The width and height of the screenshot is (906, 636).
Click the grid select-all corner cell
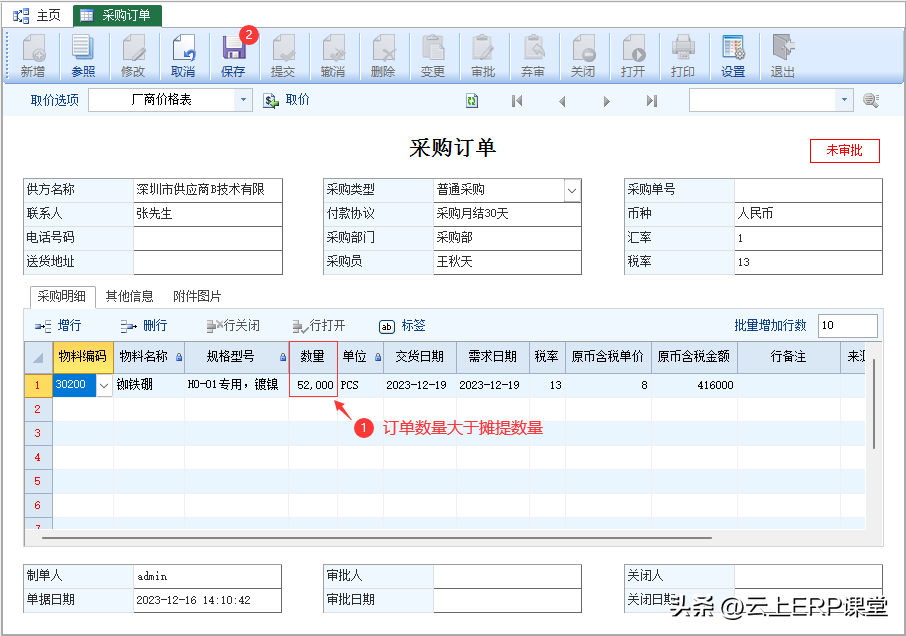point(38,357)
